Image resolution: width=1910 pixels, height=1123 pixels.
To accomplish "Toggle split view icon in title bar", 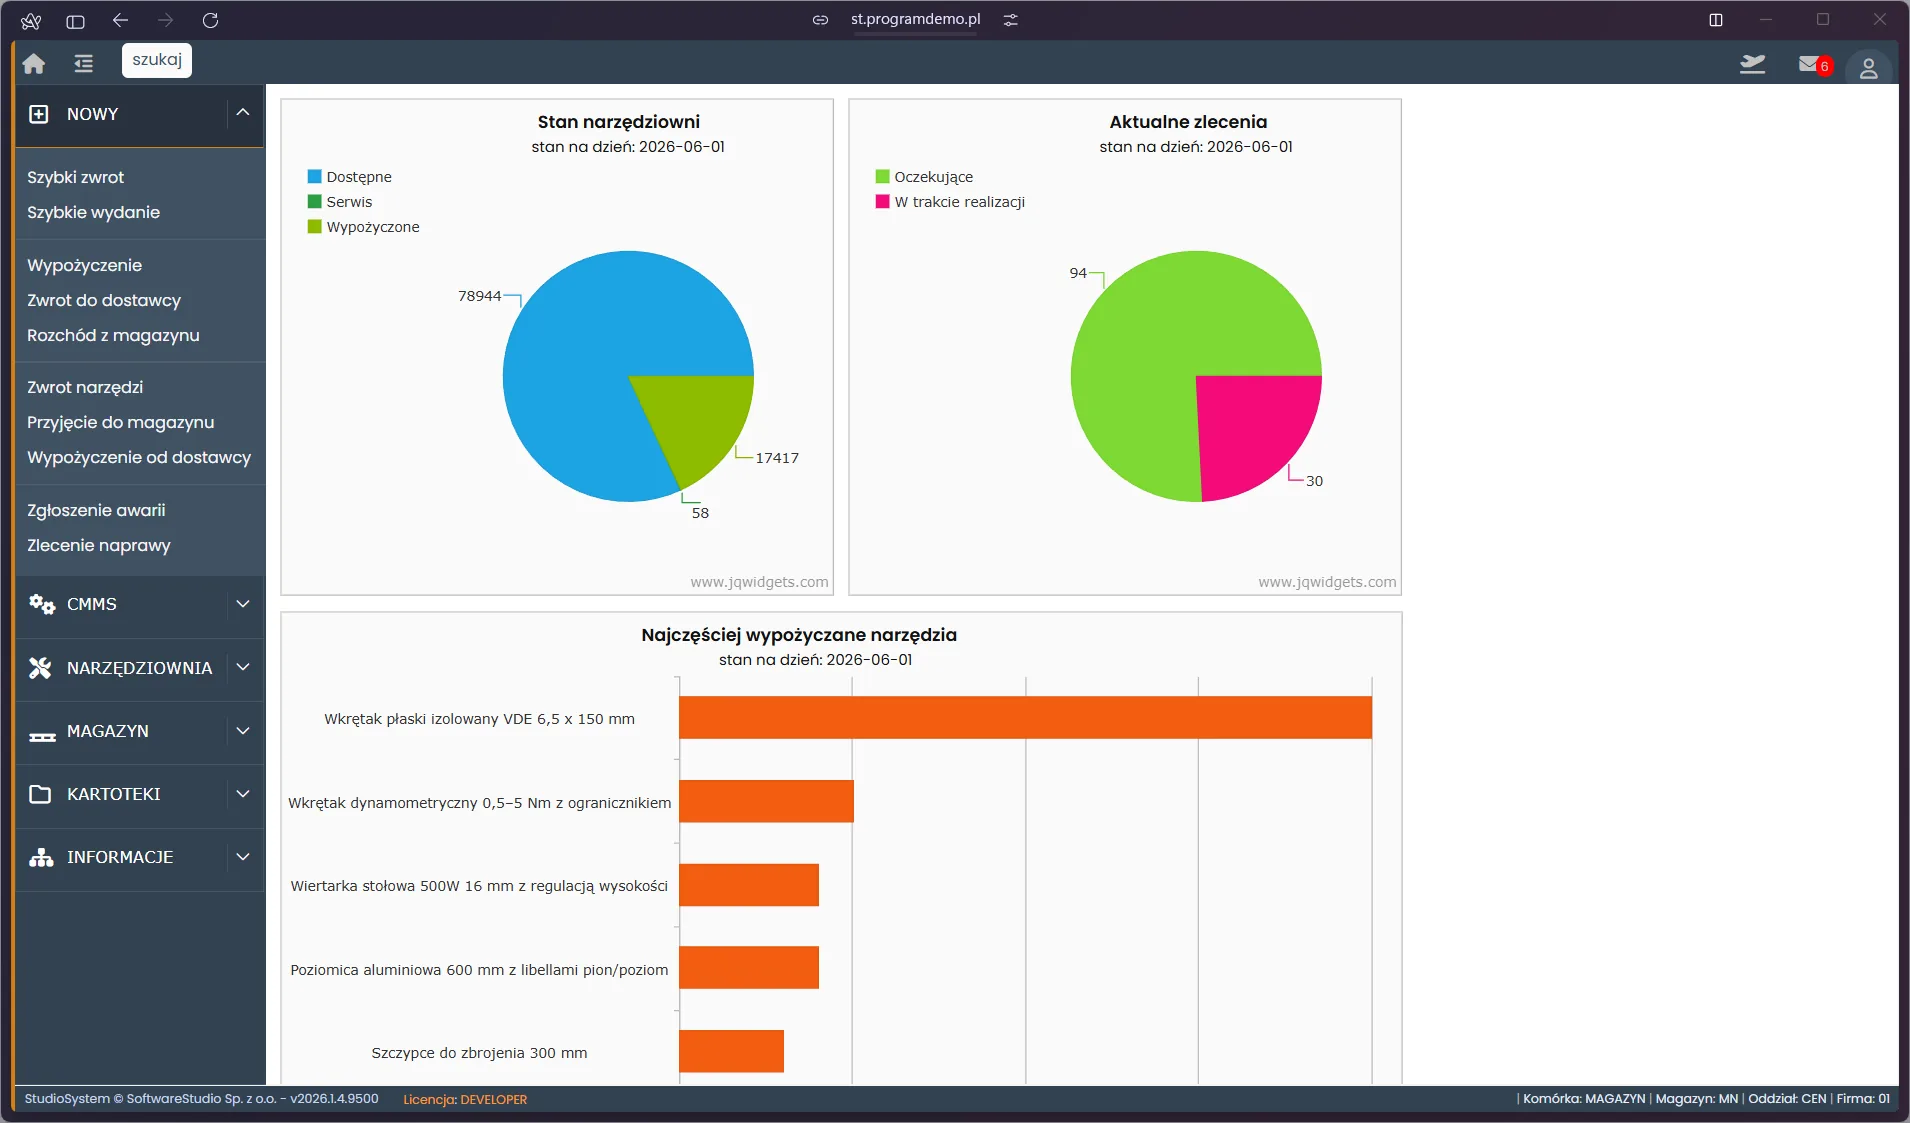I will click(x=1716, y=20).
